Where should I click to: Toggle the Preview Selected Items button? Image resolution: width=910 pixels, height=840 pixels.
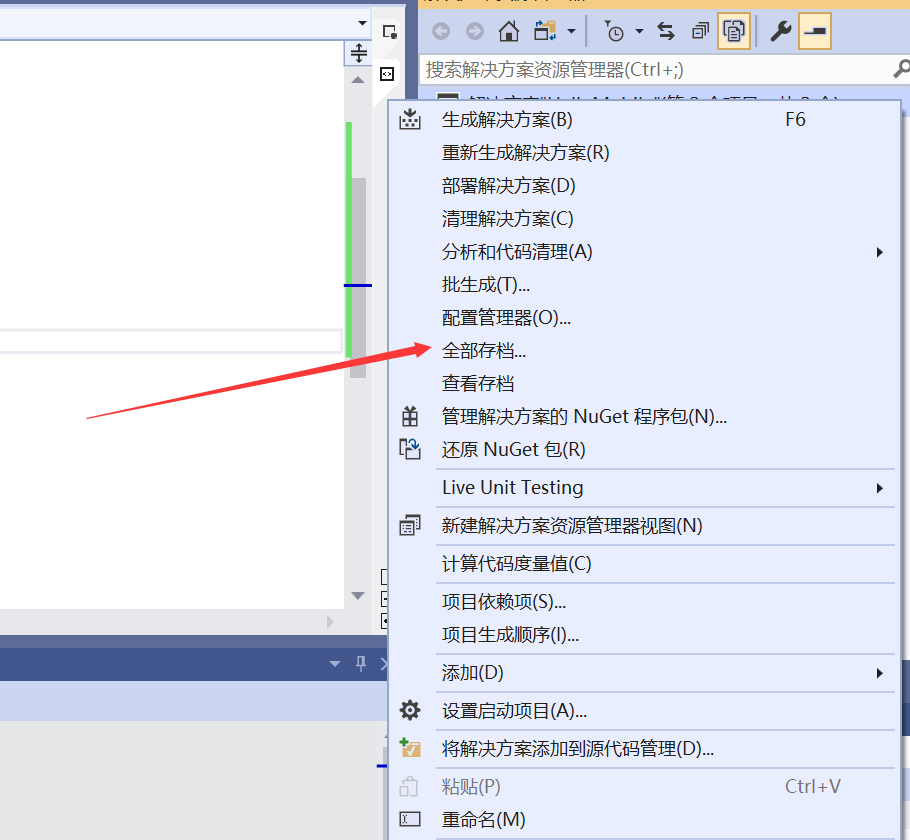[815, 31]
